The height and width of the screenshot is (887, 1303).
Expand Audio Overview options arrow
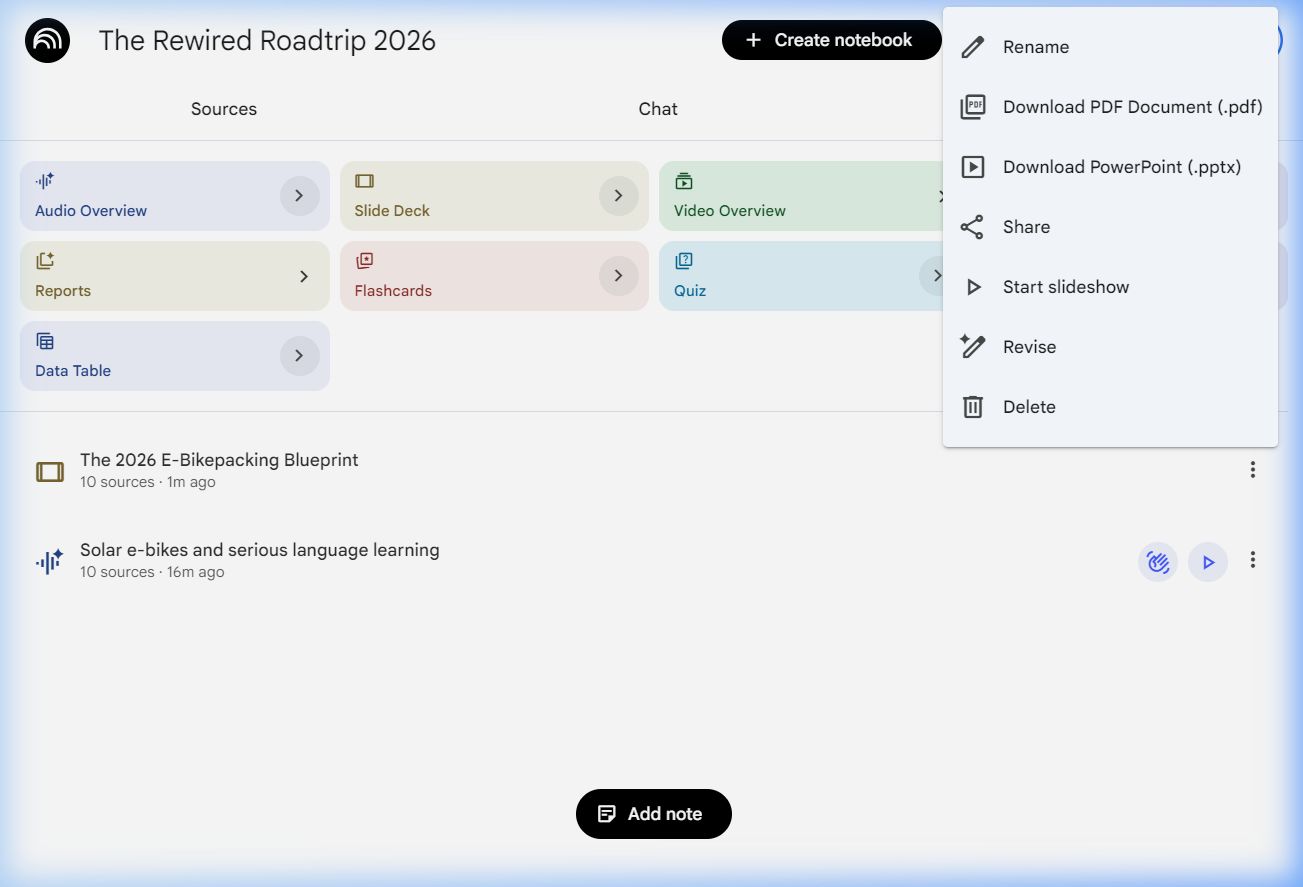click(x=299, y=196)
